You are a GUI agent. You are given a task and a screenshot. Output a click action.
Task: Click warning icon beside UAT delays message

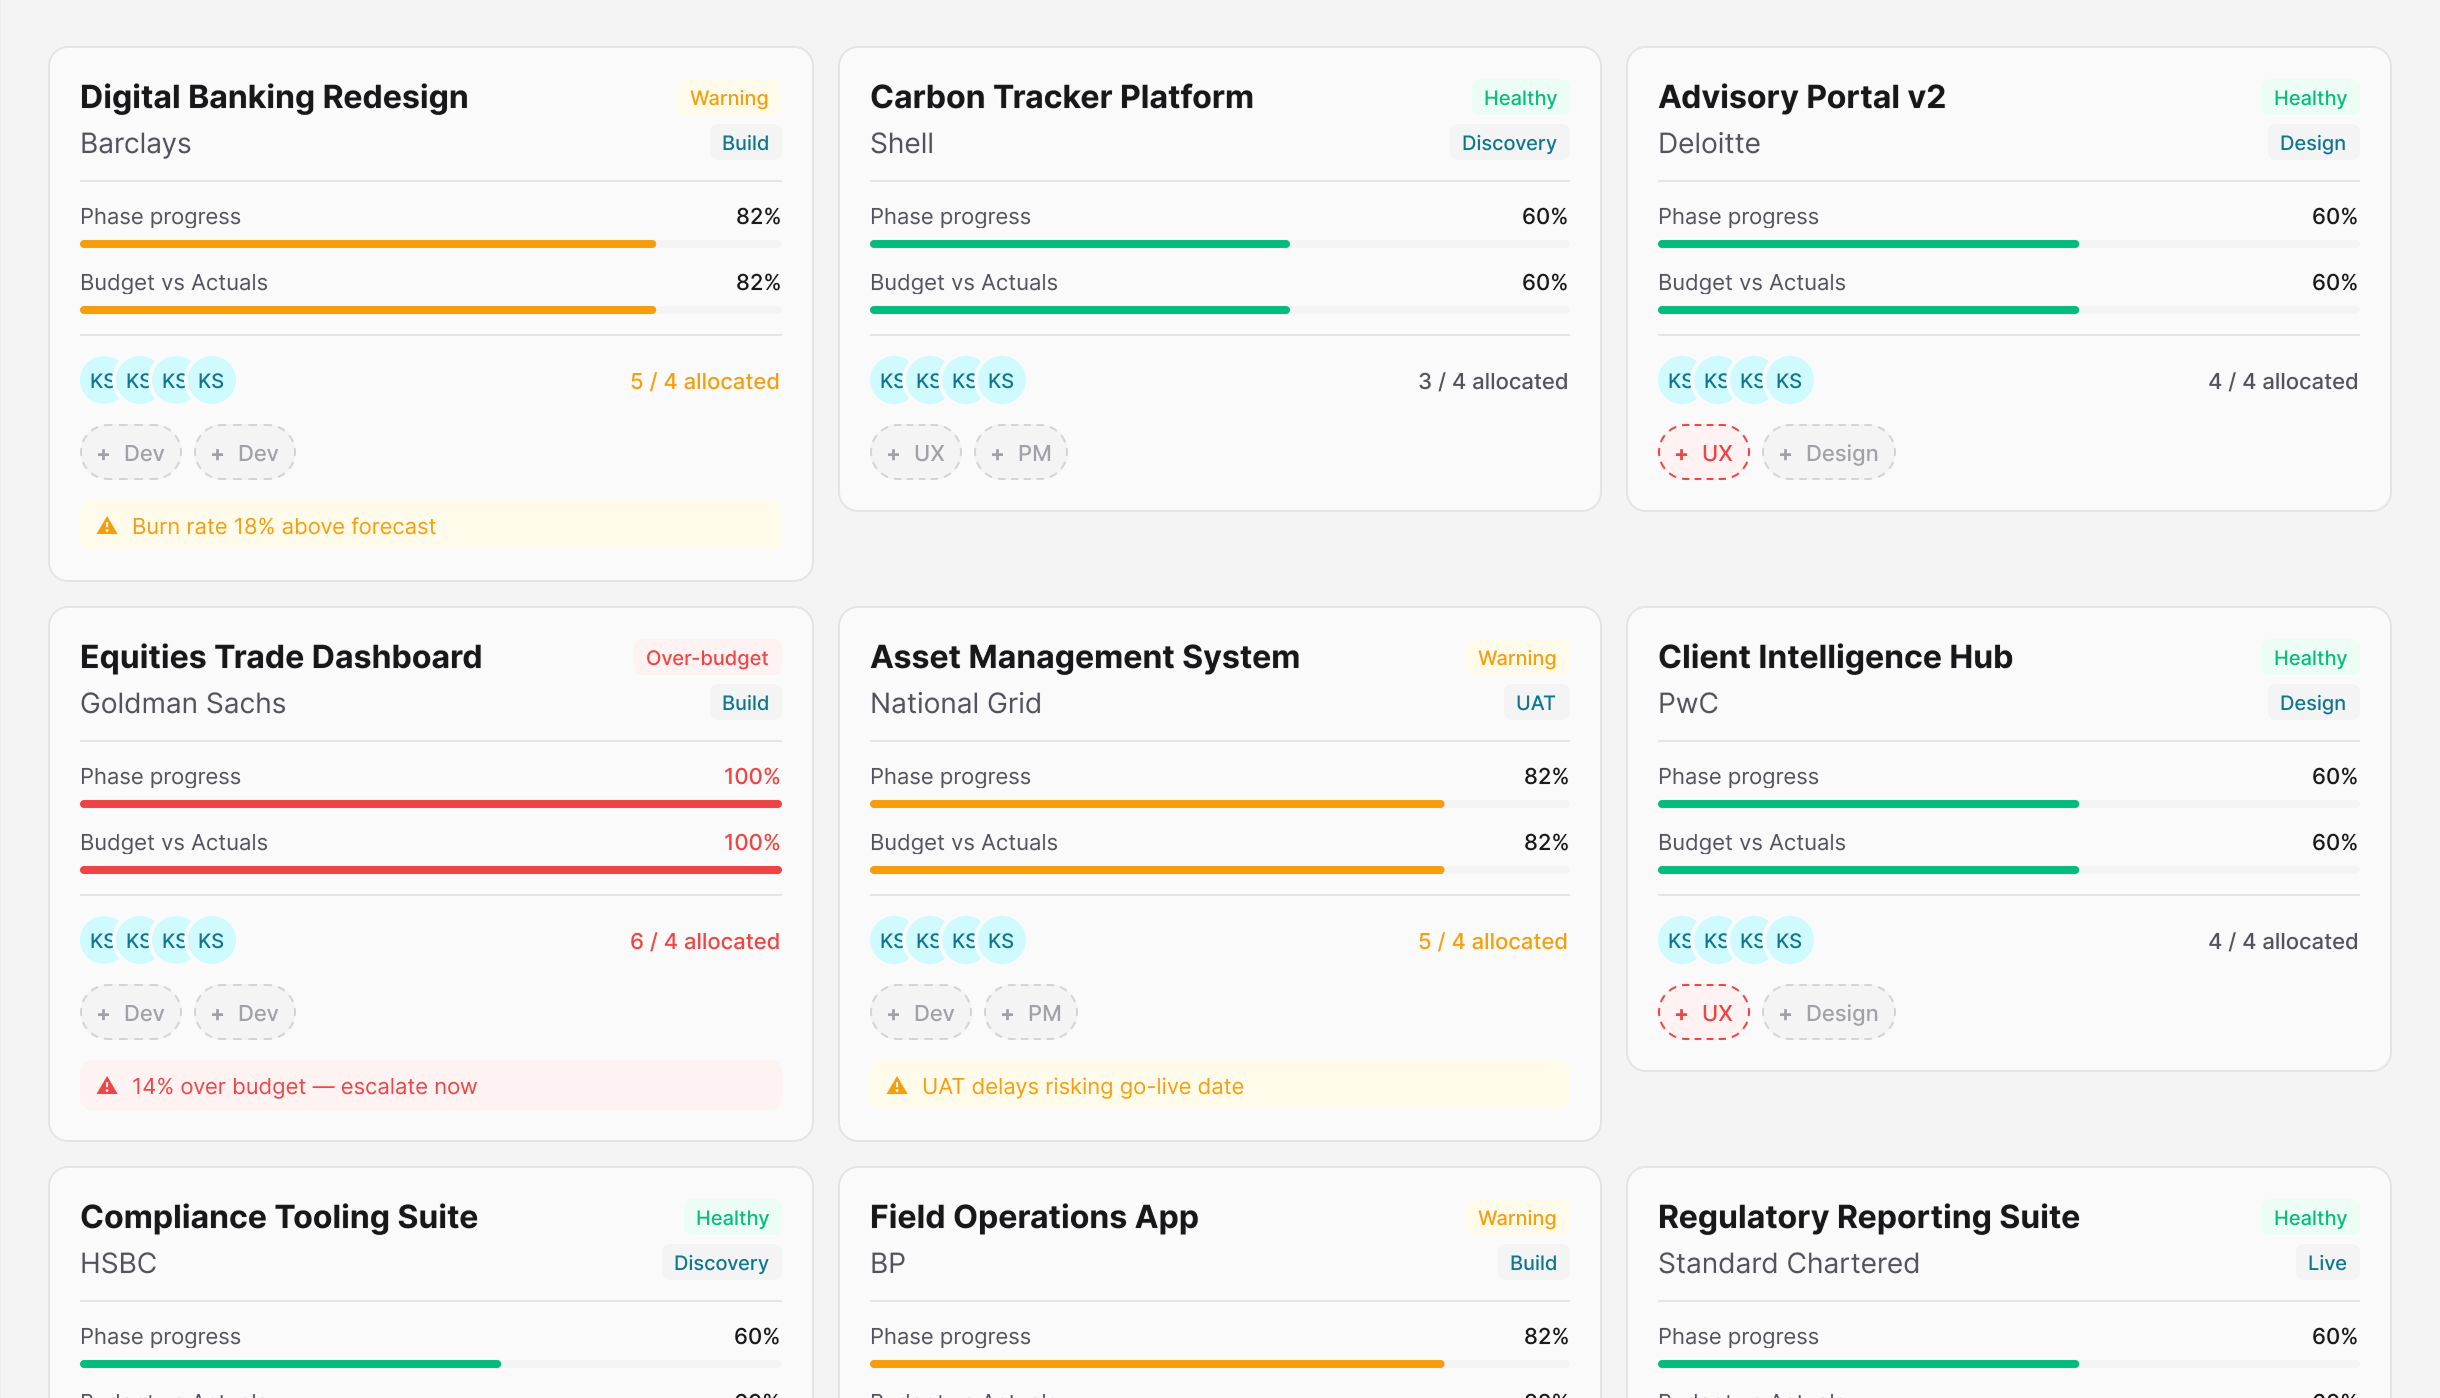click(x=897, y=1086)
